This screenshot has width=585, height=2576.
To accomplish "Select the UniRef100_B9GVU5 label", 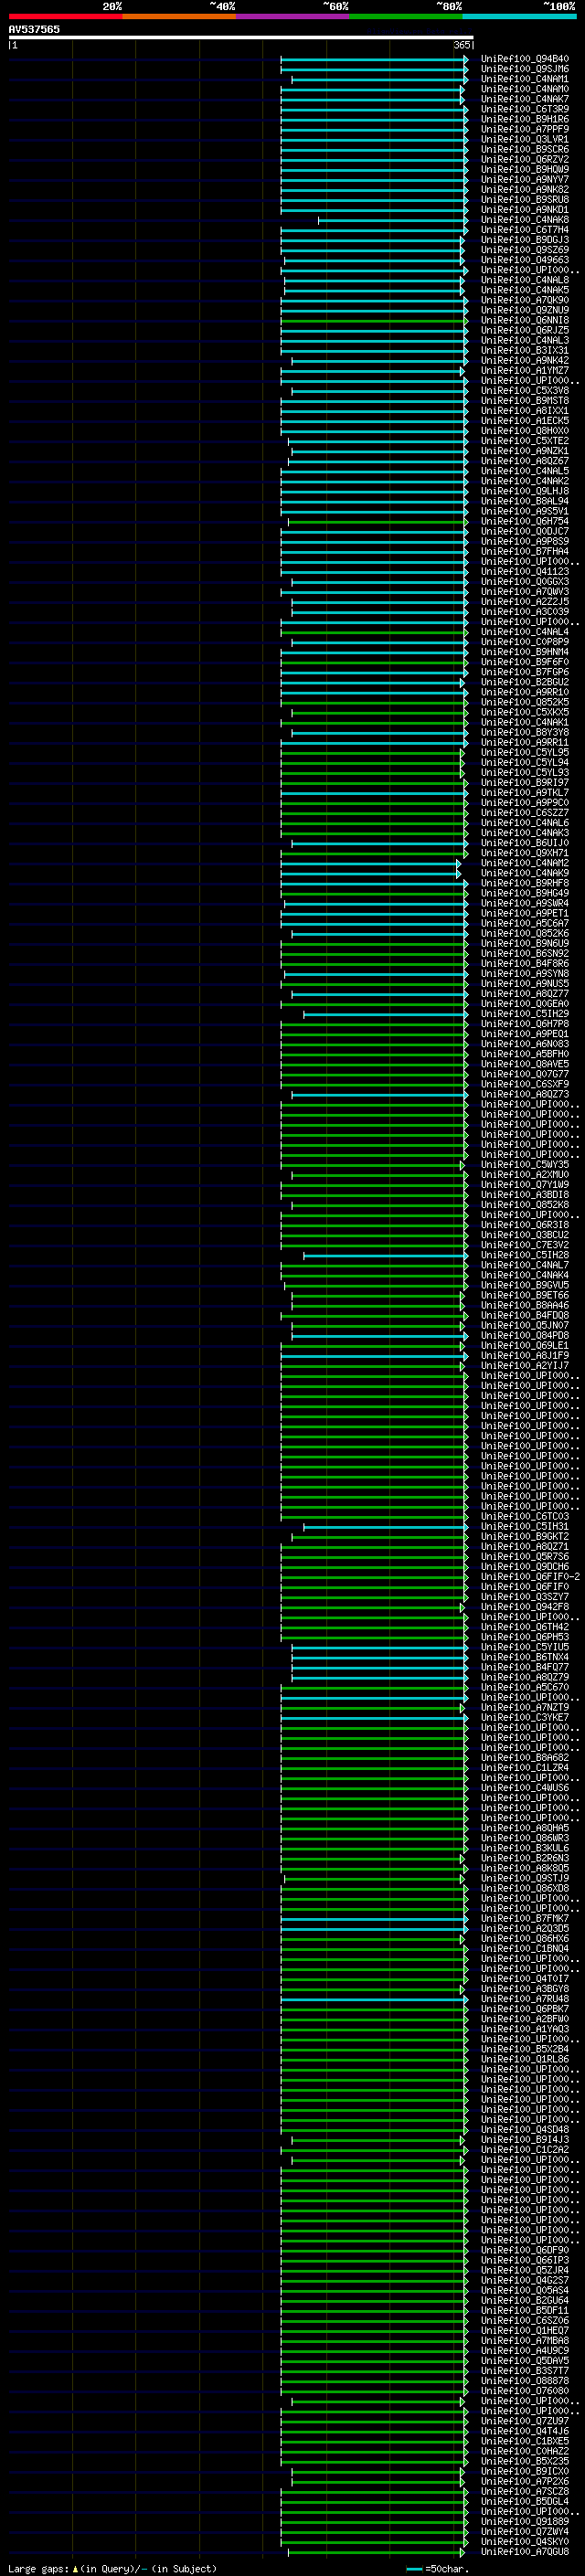I will (x=524, y=1285).
